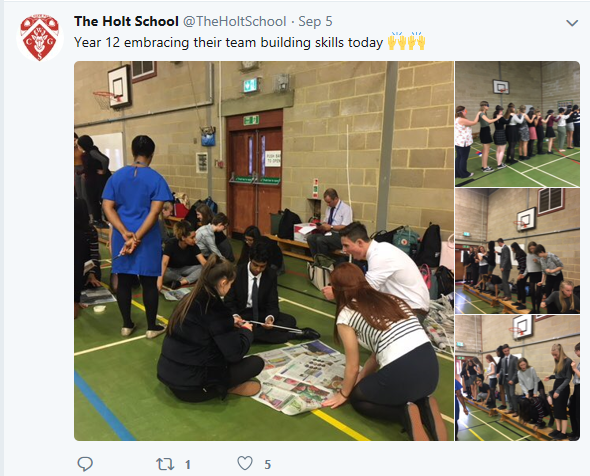
Task: Open bottom-right photo of students on benches
Action: tap(517, 378)
